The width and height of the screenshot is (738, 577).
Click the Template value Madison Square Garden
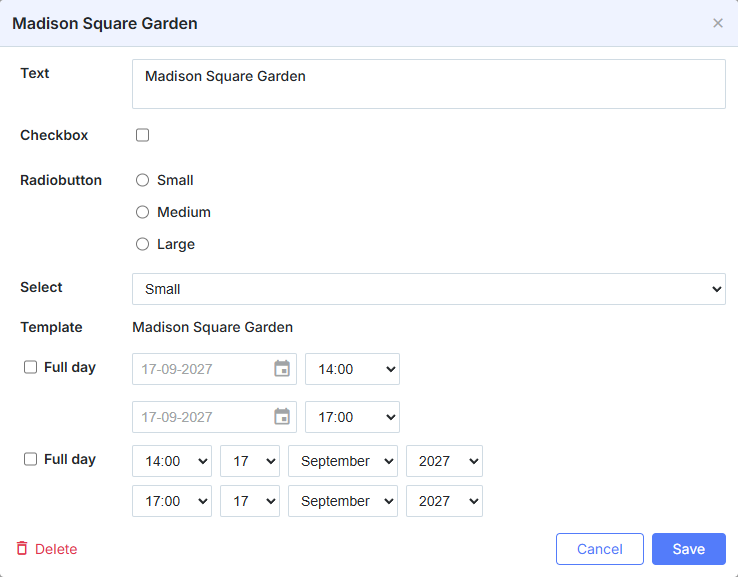[212, 327]
